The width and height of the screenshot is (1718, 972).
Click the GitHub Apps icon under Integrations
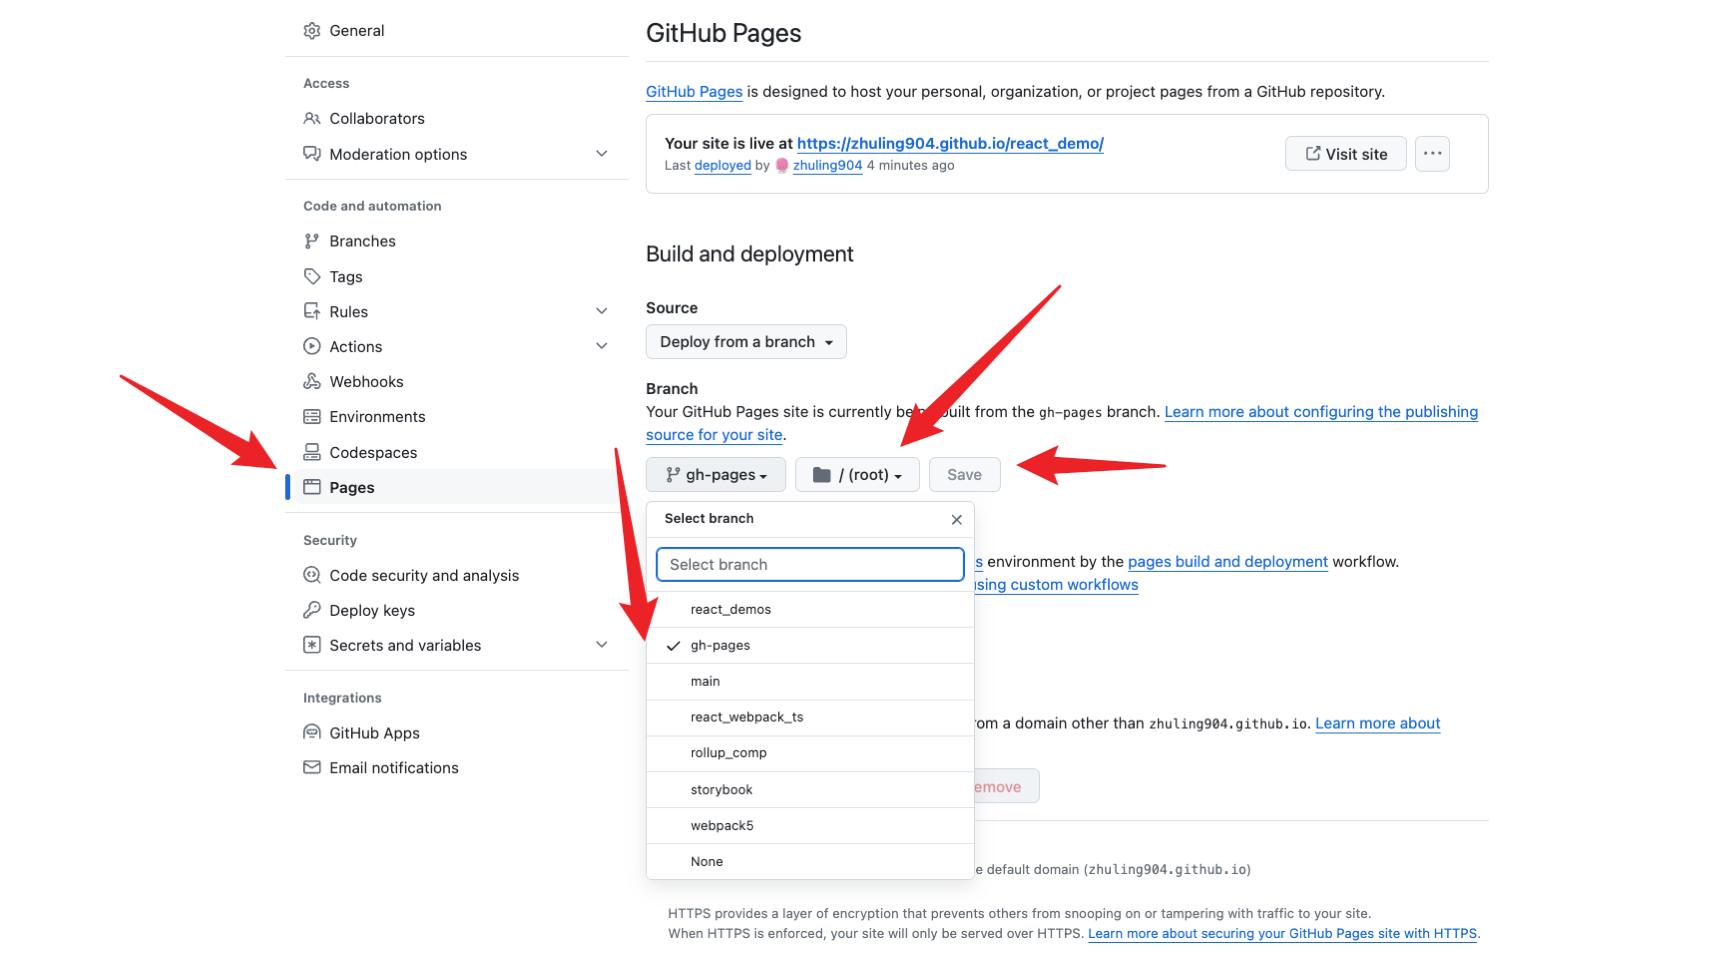(x=312, y=732)
